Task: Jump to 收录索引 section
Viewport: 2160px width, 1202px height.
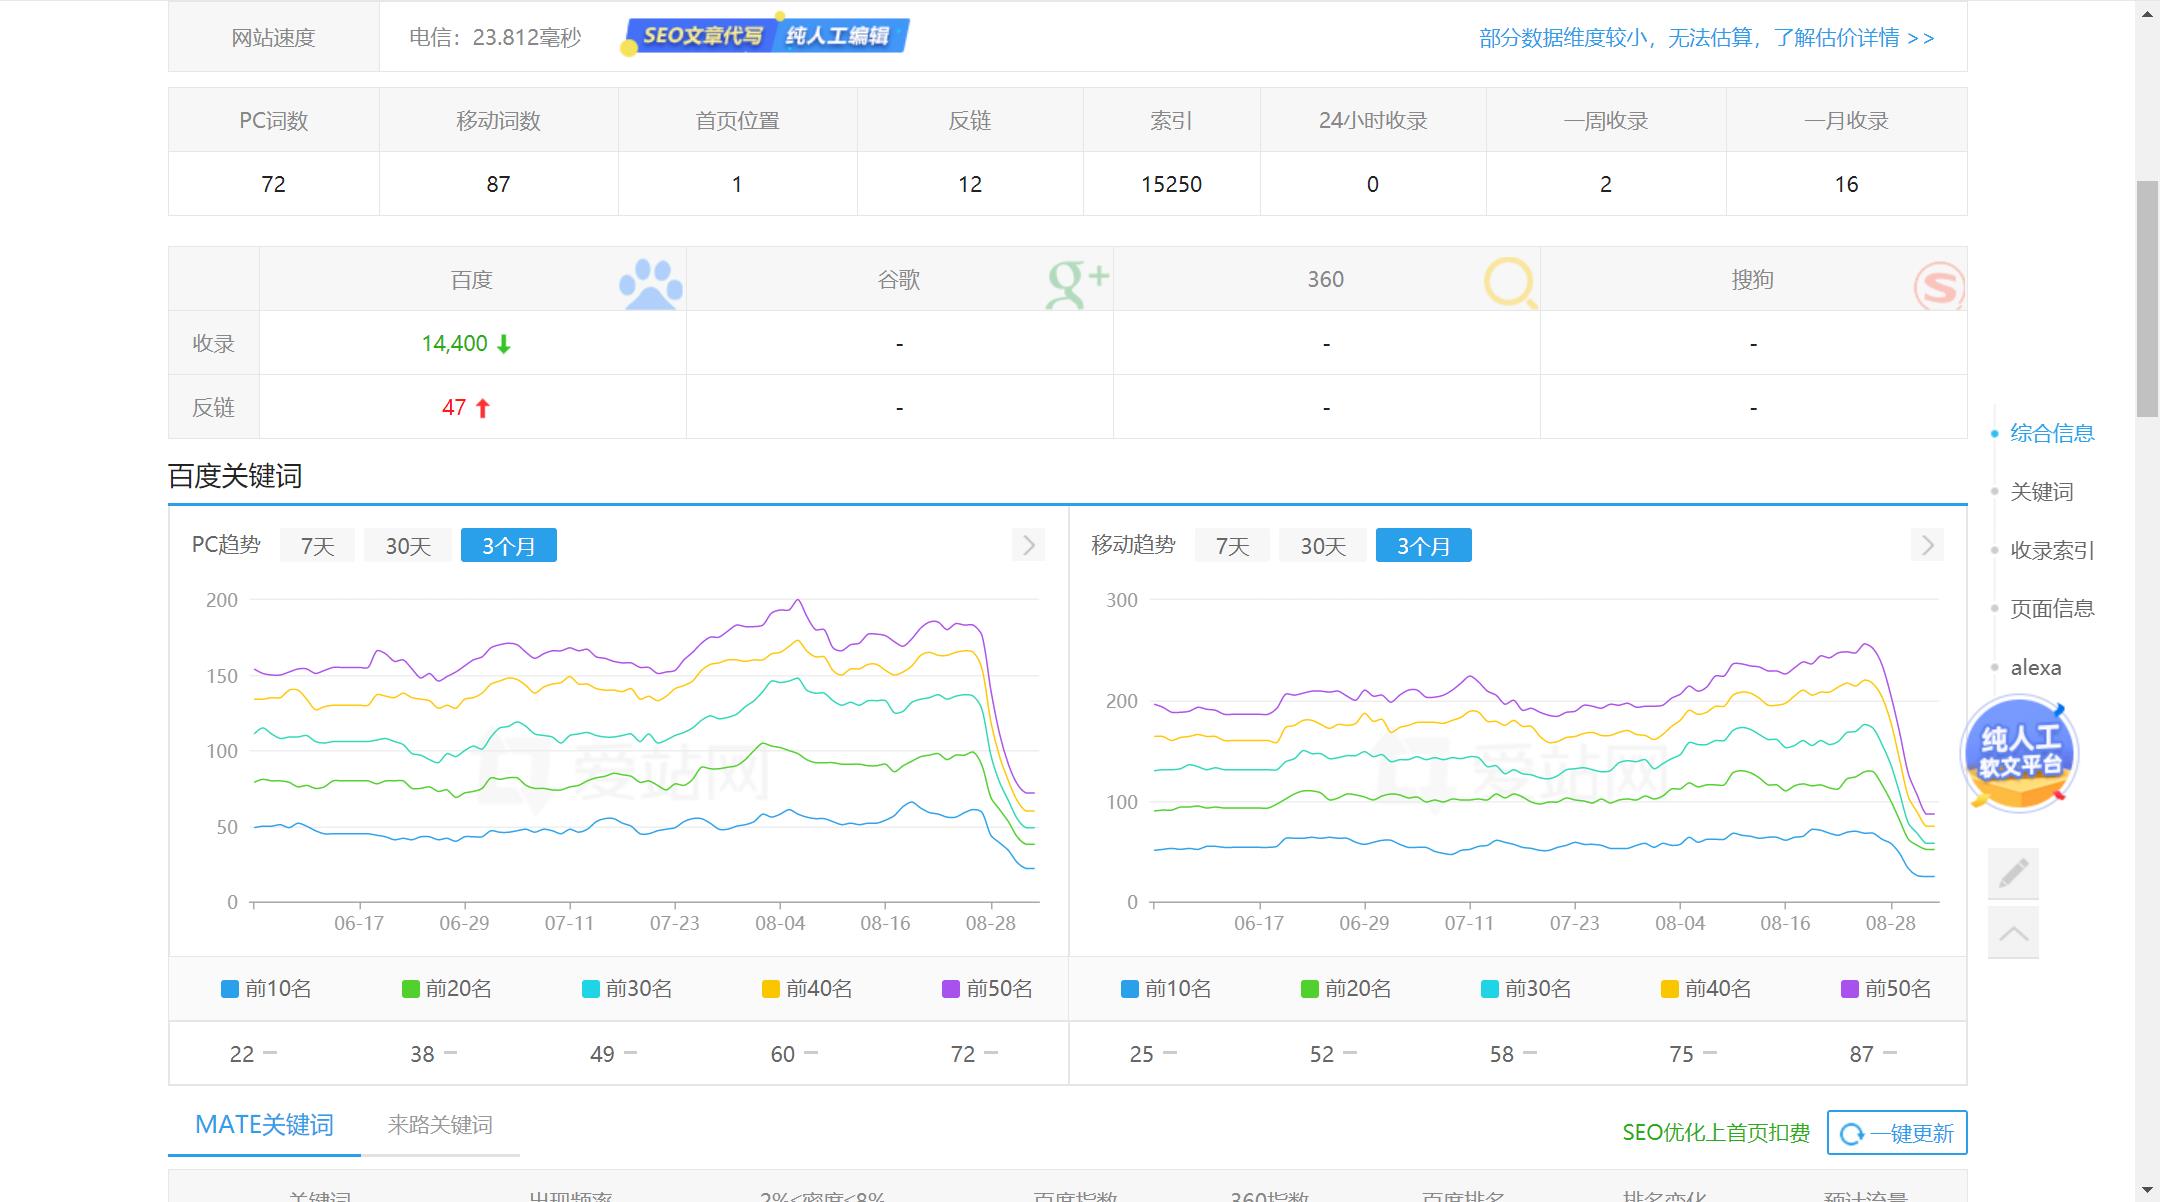Action: (2052, 550)
